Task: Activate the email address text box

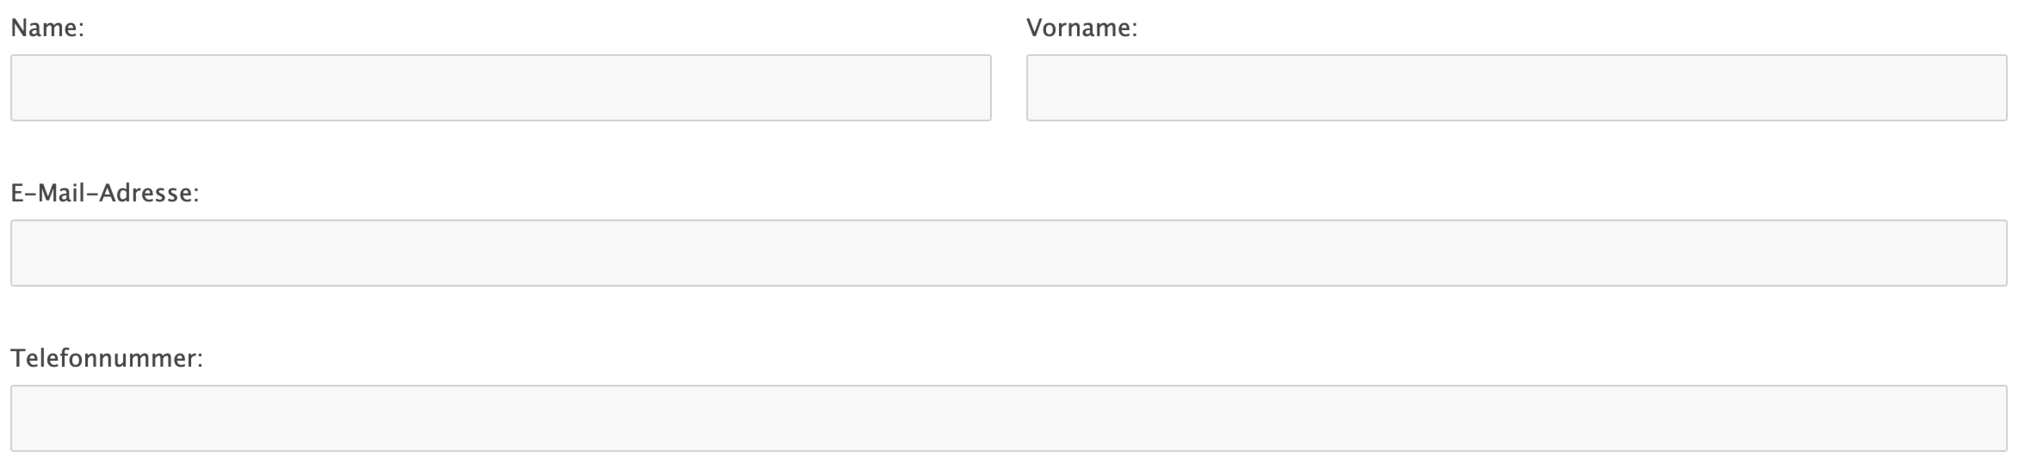Action: [x=1008, y=253]
